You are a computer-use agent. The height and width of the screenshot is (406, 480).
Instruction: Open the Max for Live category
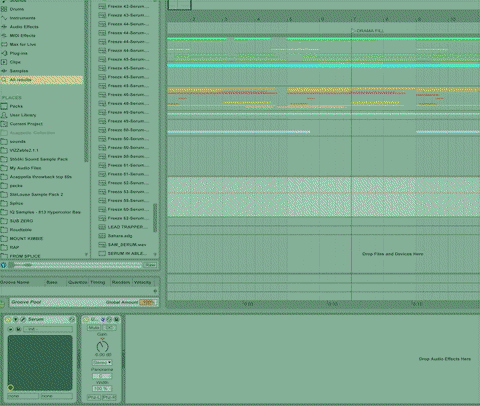click(x=23, y=44)
